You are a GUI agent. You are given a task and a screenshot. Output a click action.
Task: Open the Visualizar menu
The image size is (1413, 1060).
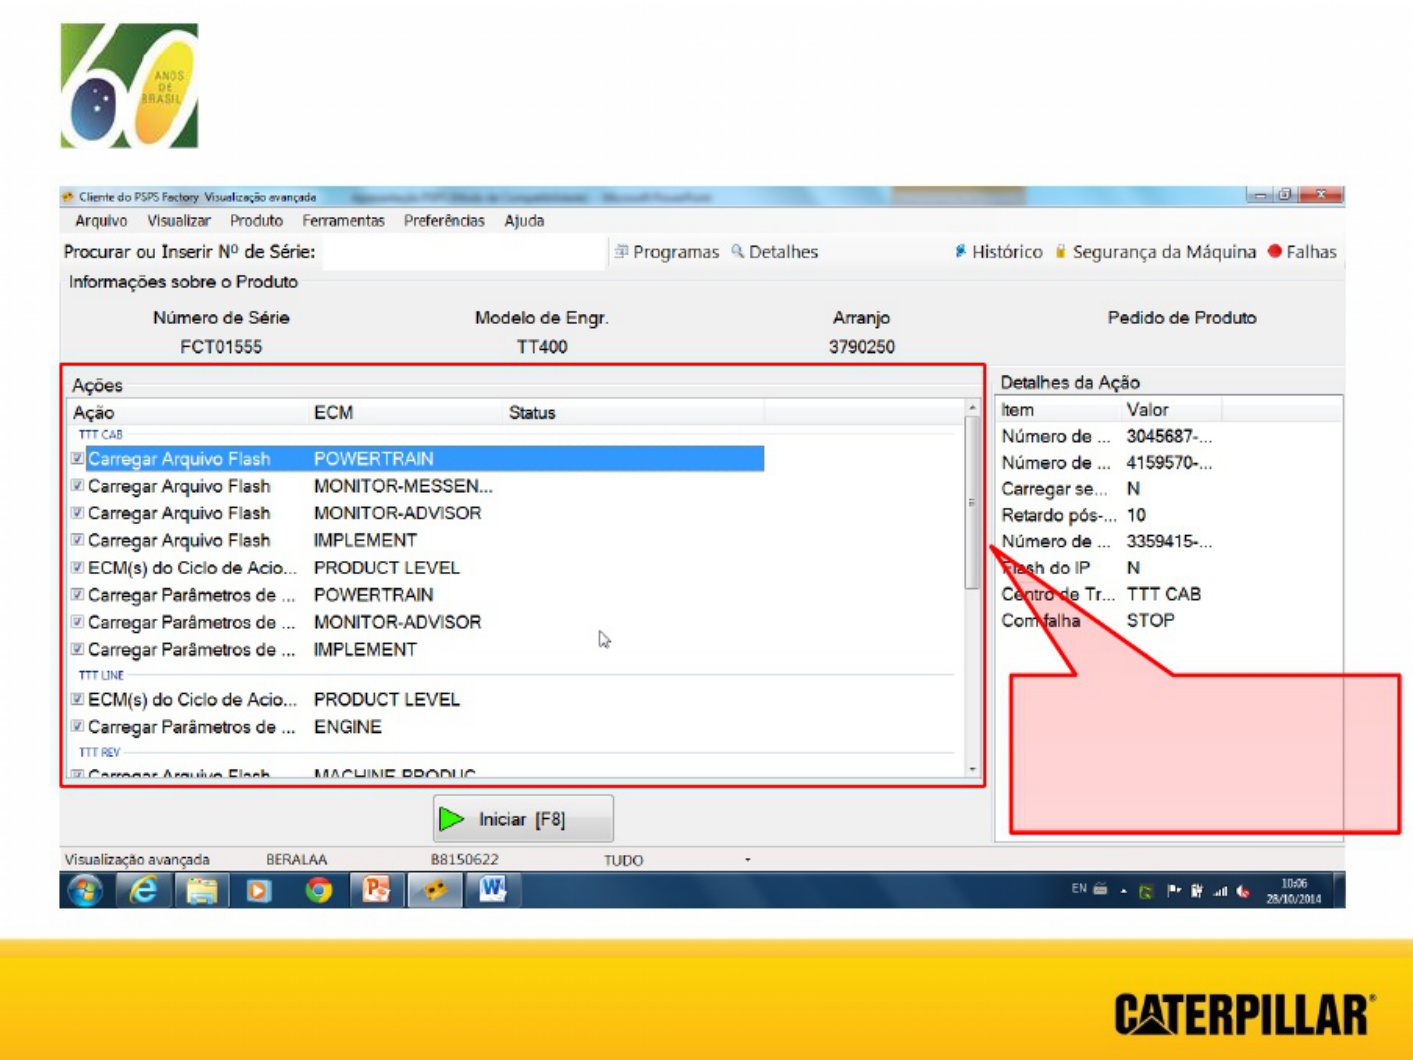click(x=179, y=221)
